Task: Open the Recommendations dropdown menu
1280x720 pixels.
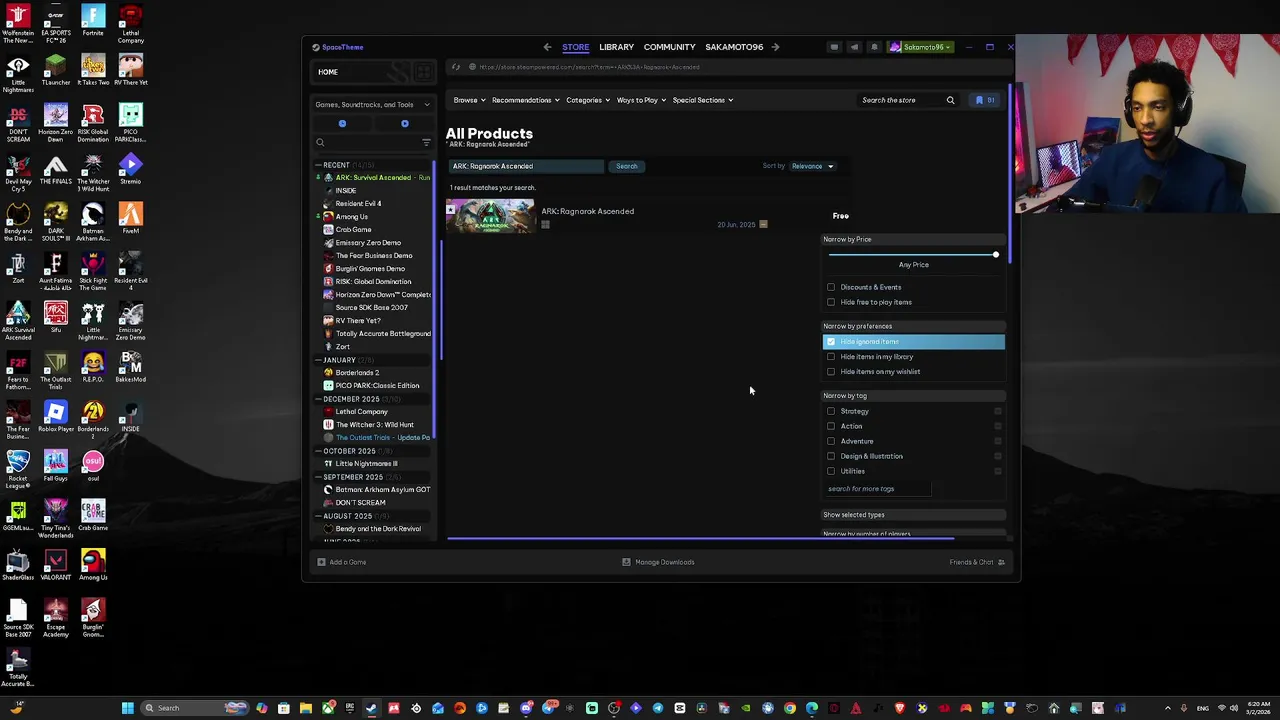Action: coord(525,100)
